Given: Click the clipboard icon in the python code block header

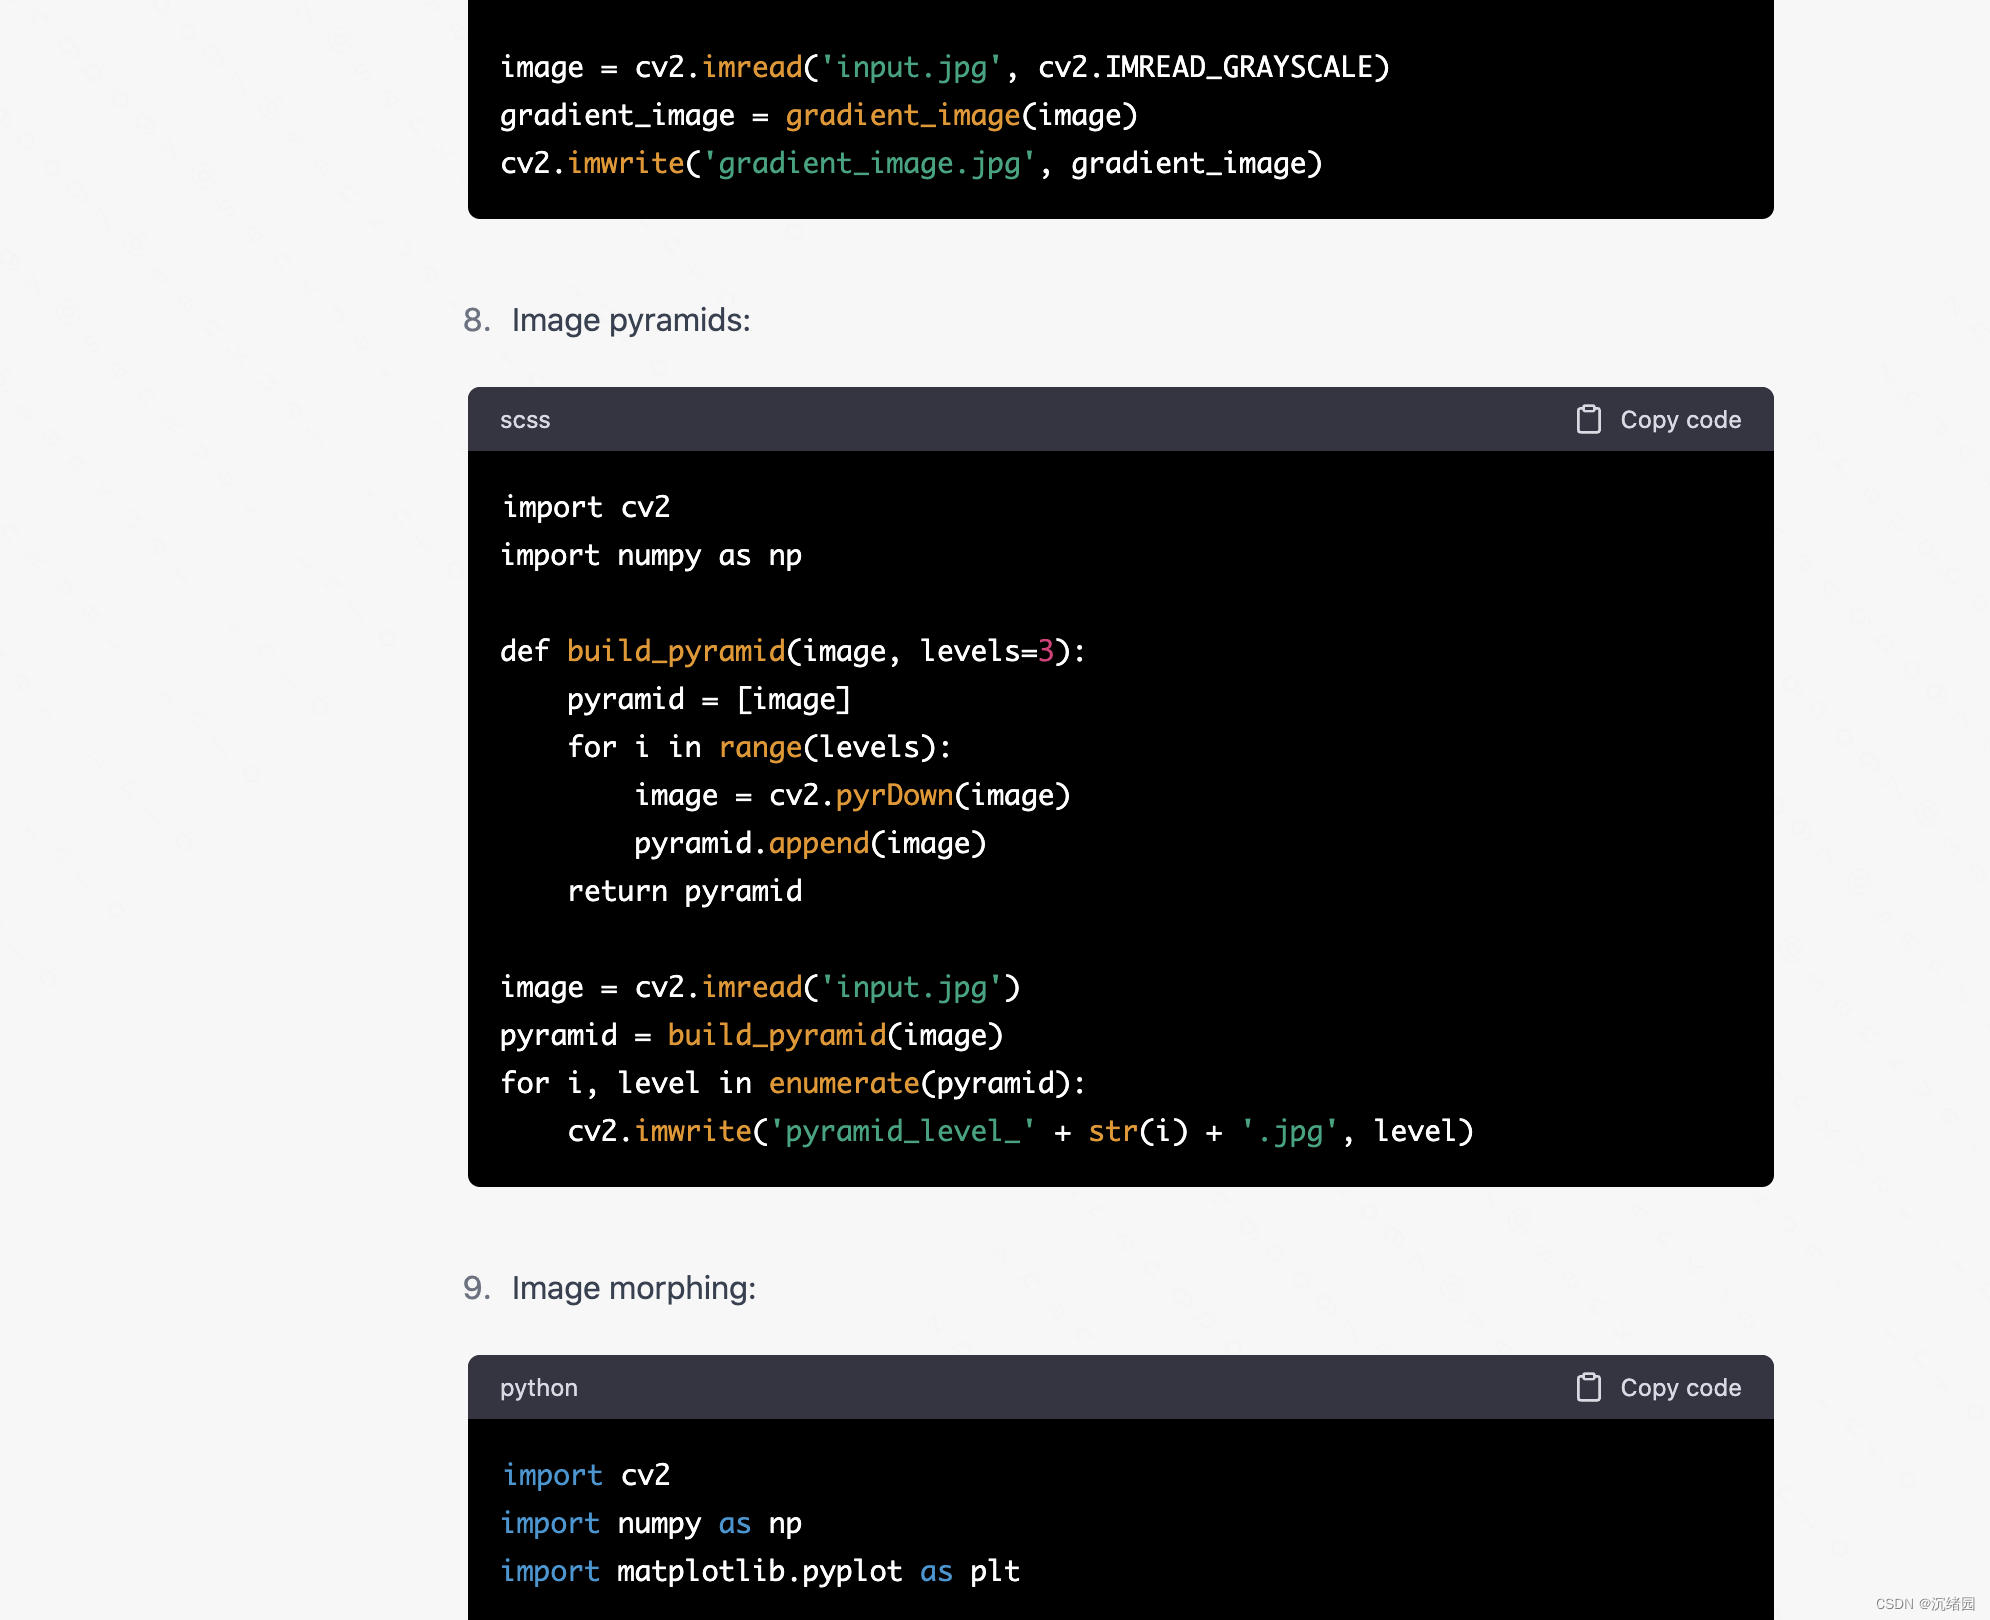Looking at the screenshot, I should (1588, 1387).
